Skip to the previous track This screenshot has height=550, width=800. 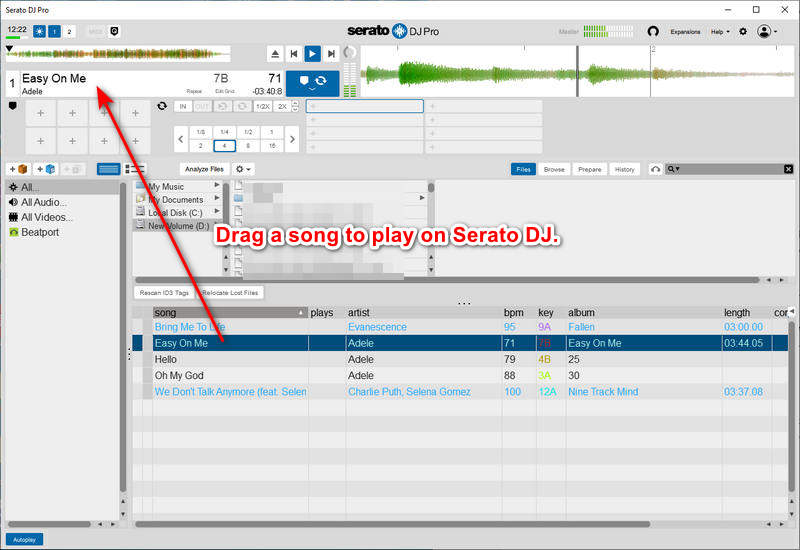click(x=293, y=53)
